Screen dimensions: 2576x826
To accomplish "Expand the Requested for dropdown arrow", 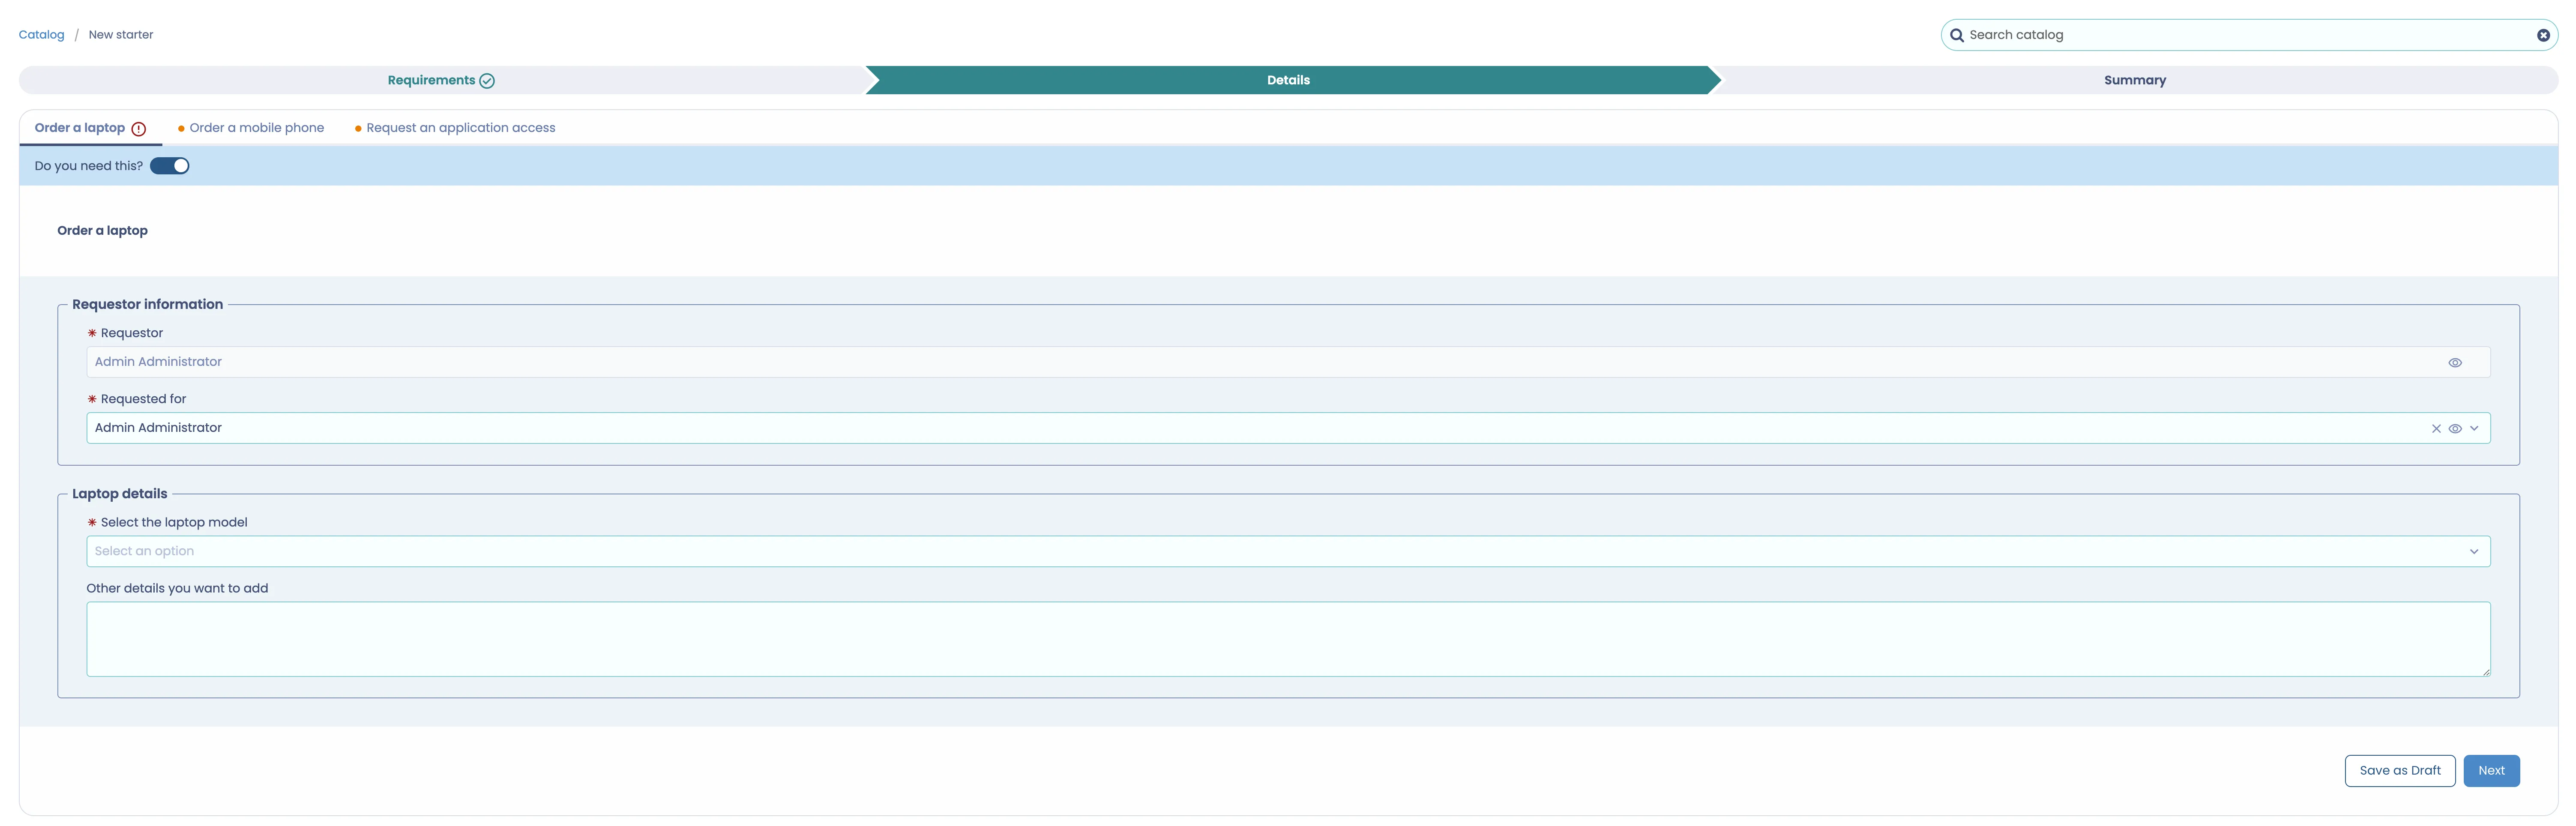I will pyautogui.click(x=2474, y=429).
